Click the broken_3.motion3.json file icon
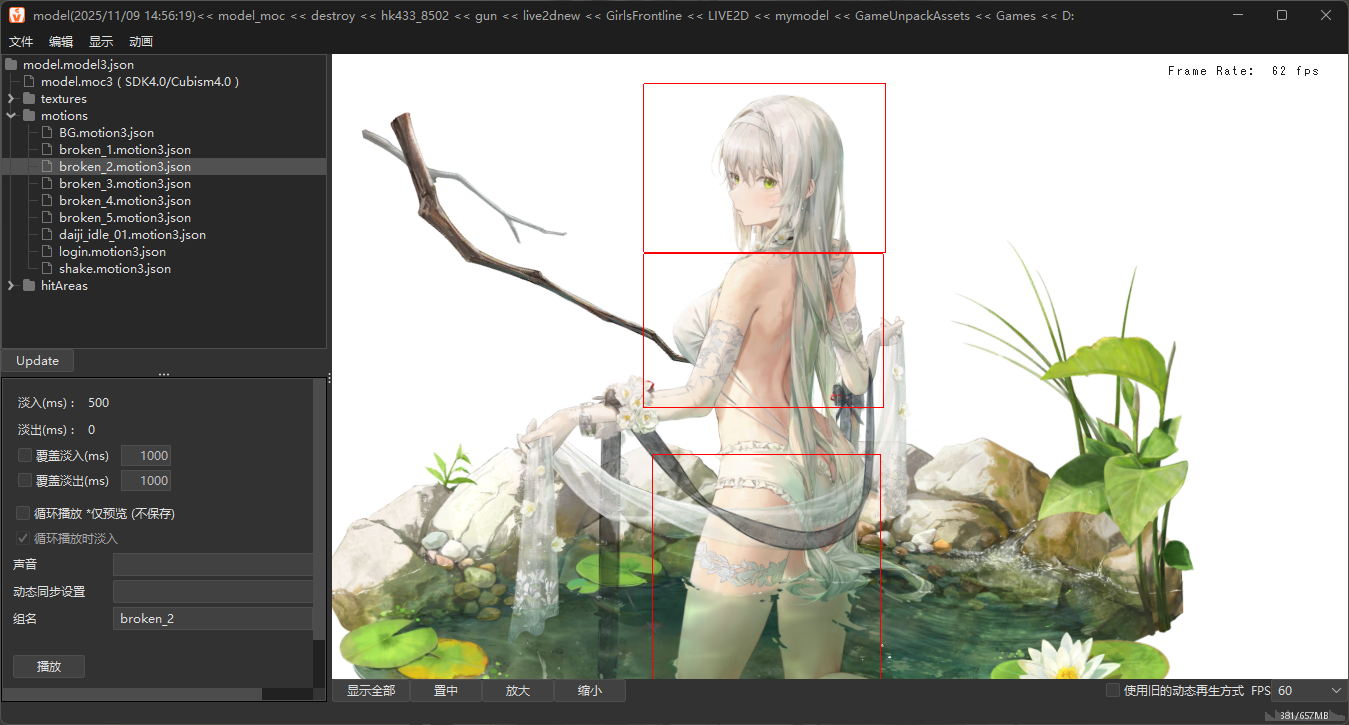Screen dimensions: 1349x725 pos(47,183)
